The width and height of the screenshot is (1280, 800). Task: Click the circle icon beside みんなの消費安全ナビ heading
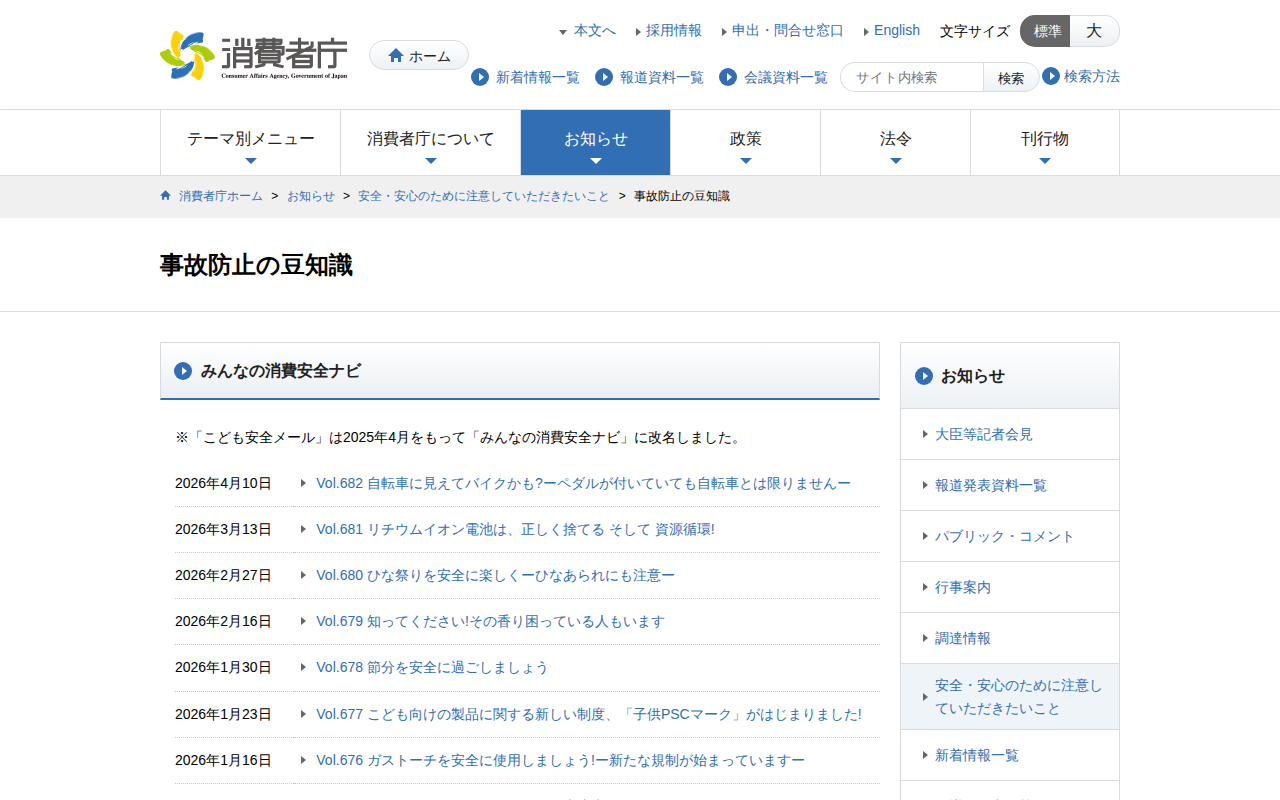tap(183, 371)
